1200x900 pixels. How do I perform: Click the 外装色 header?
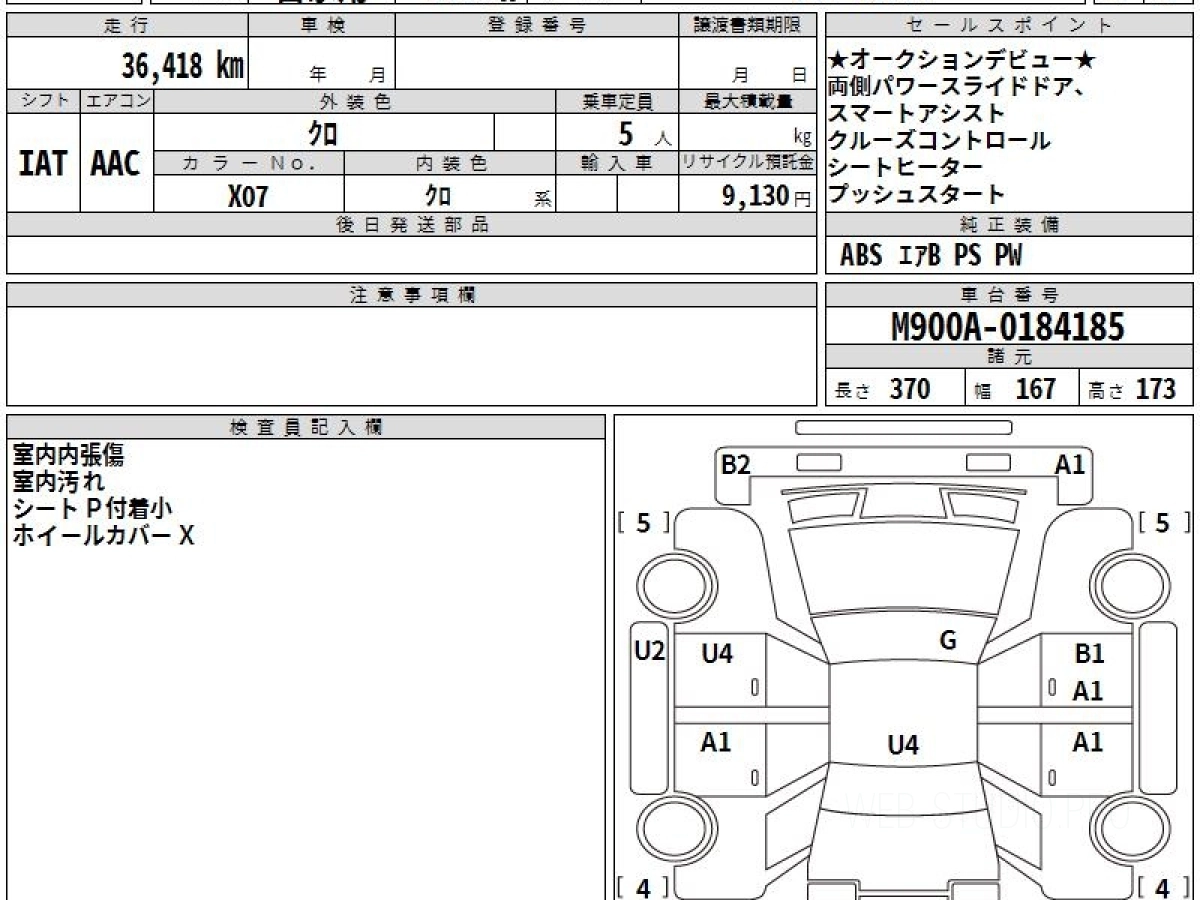coord(355,101)
